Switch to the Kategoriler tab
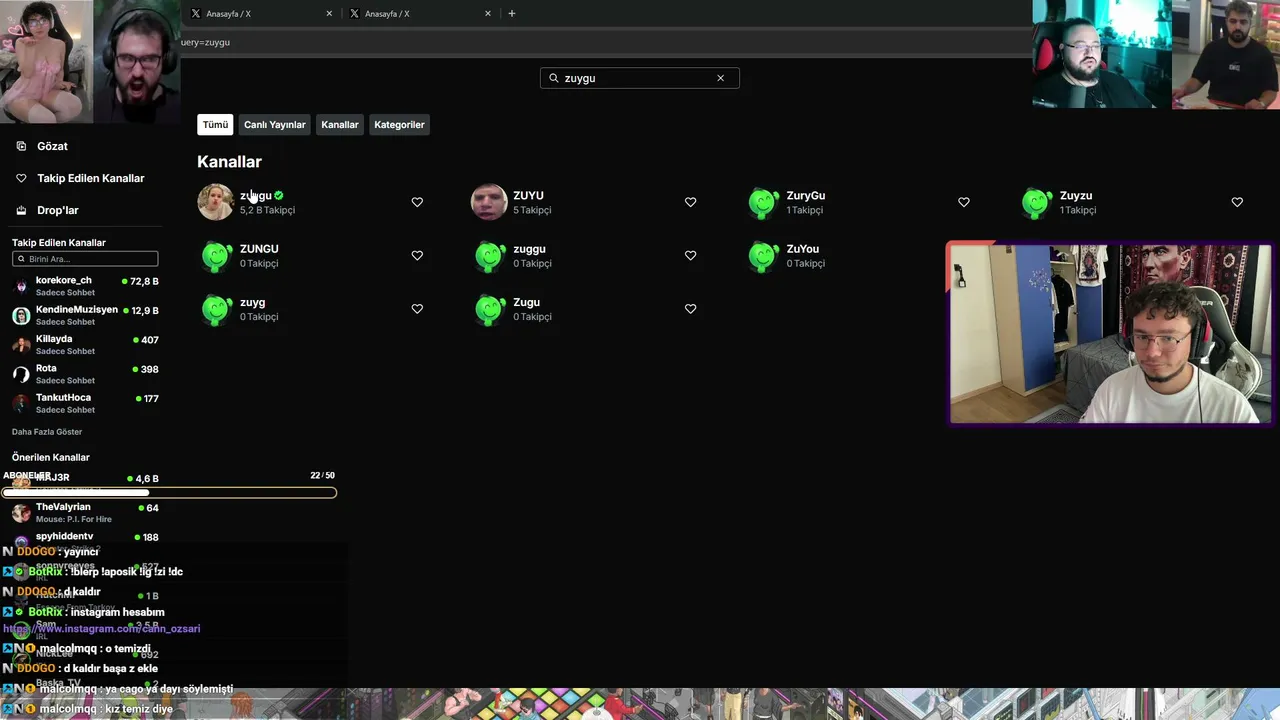The width and height of the screenshot is (1280, 720). point(399,125)
